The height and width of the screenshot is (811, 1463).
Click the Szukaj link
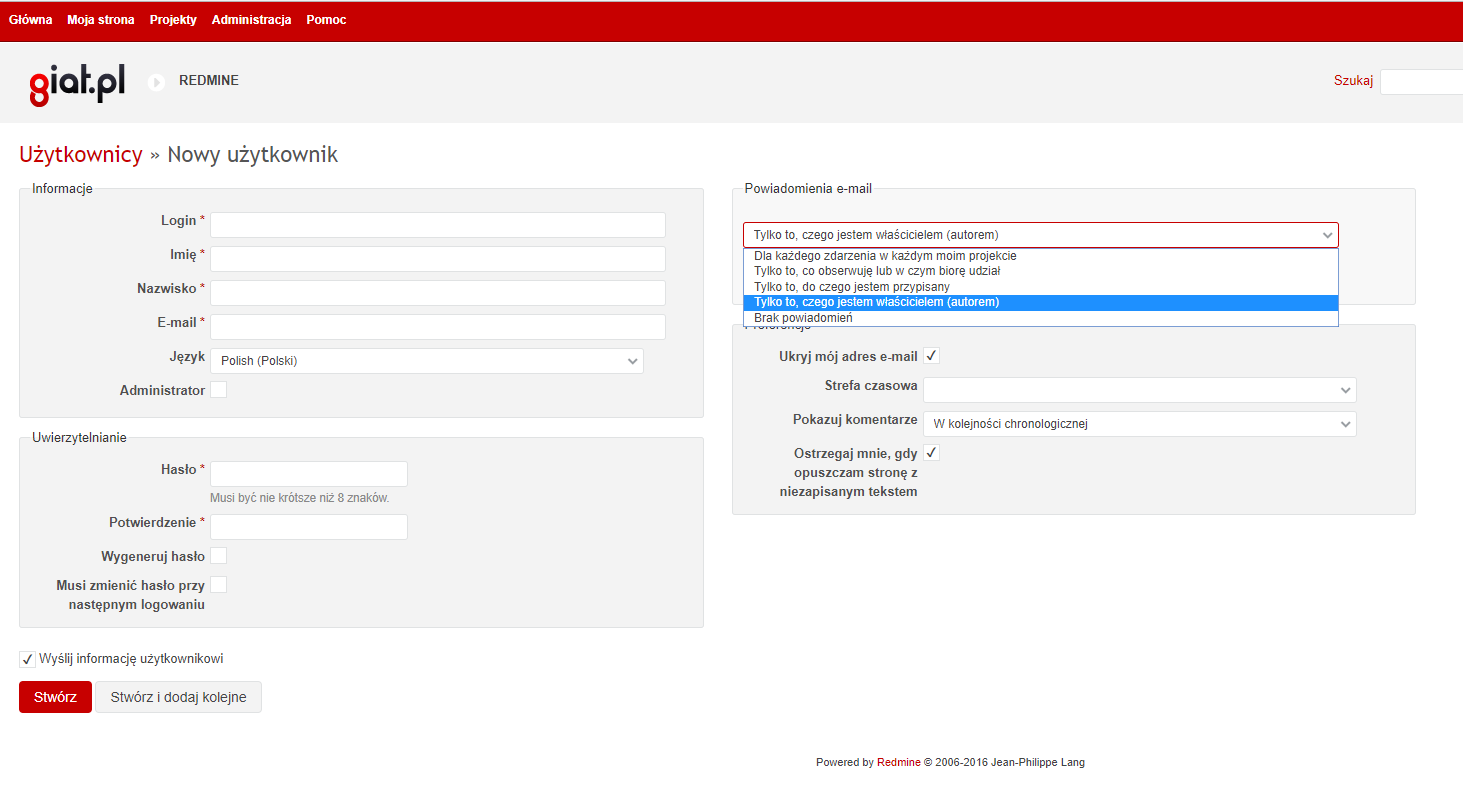(1353, 81)
